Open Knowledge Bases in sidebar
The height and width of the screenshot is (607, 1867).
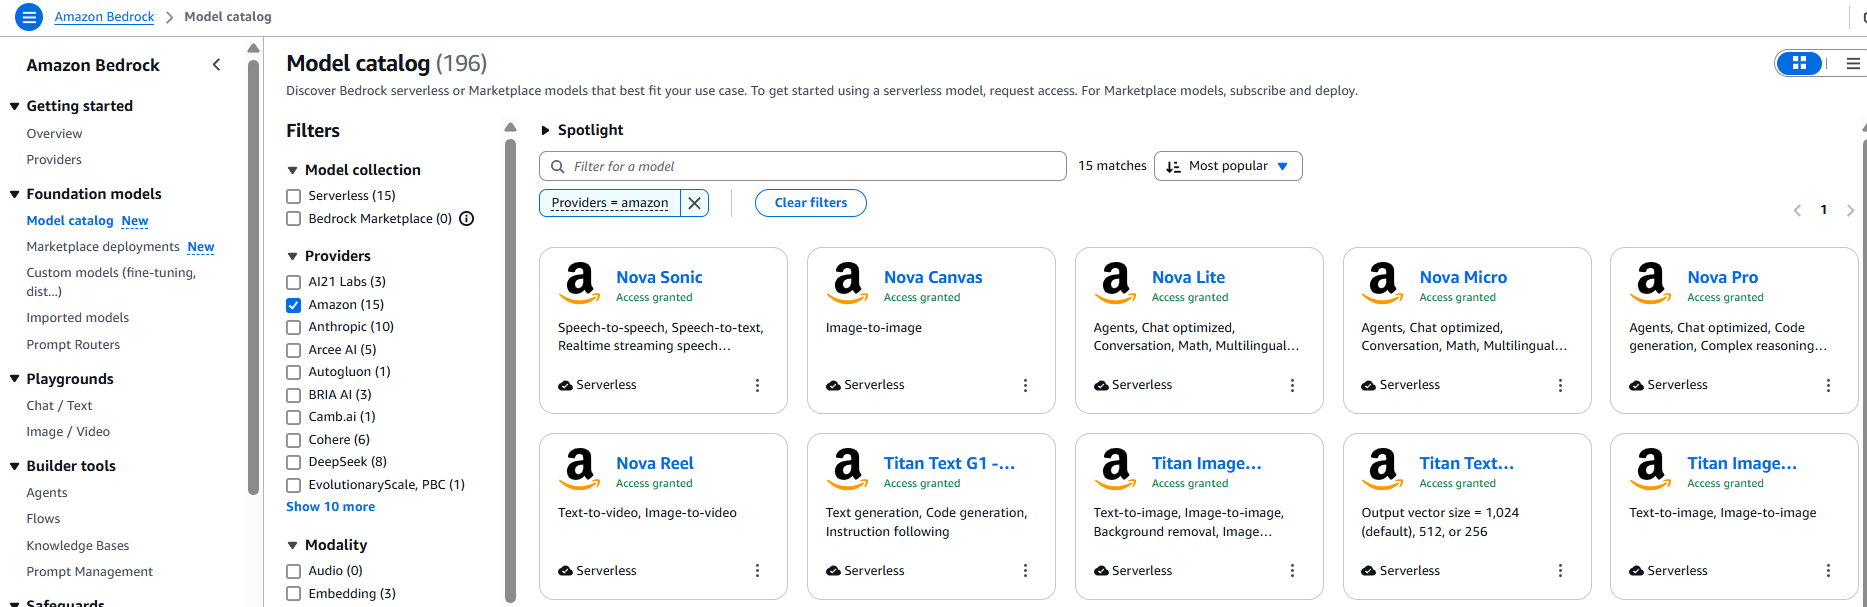78,546
